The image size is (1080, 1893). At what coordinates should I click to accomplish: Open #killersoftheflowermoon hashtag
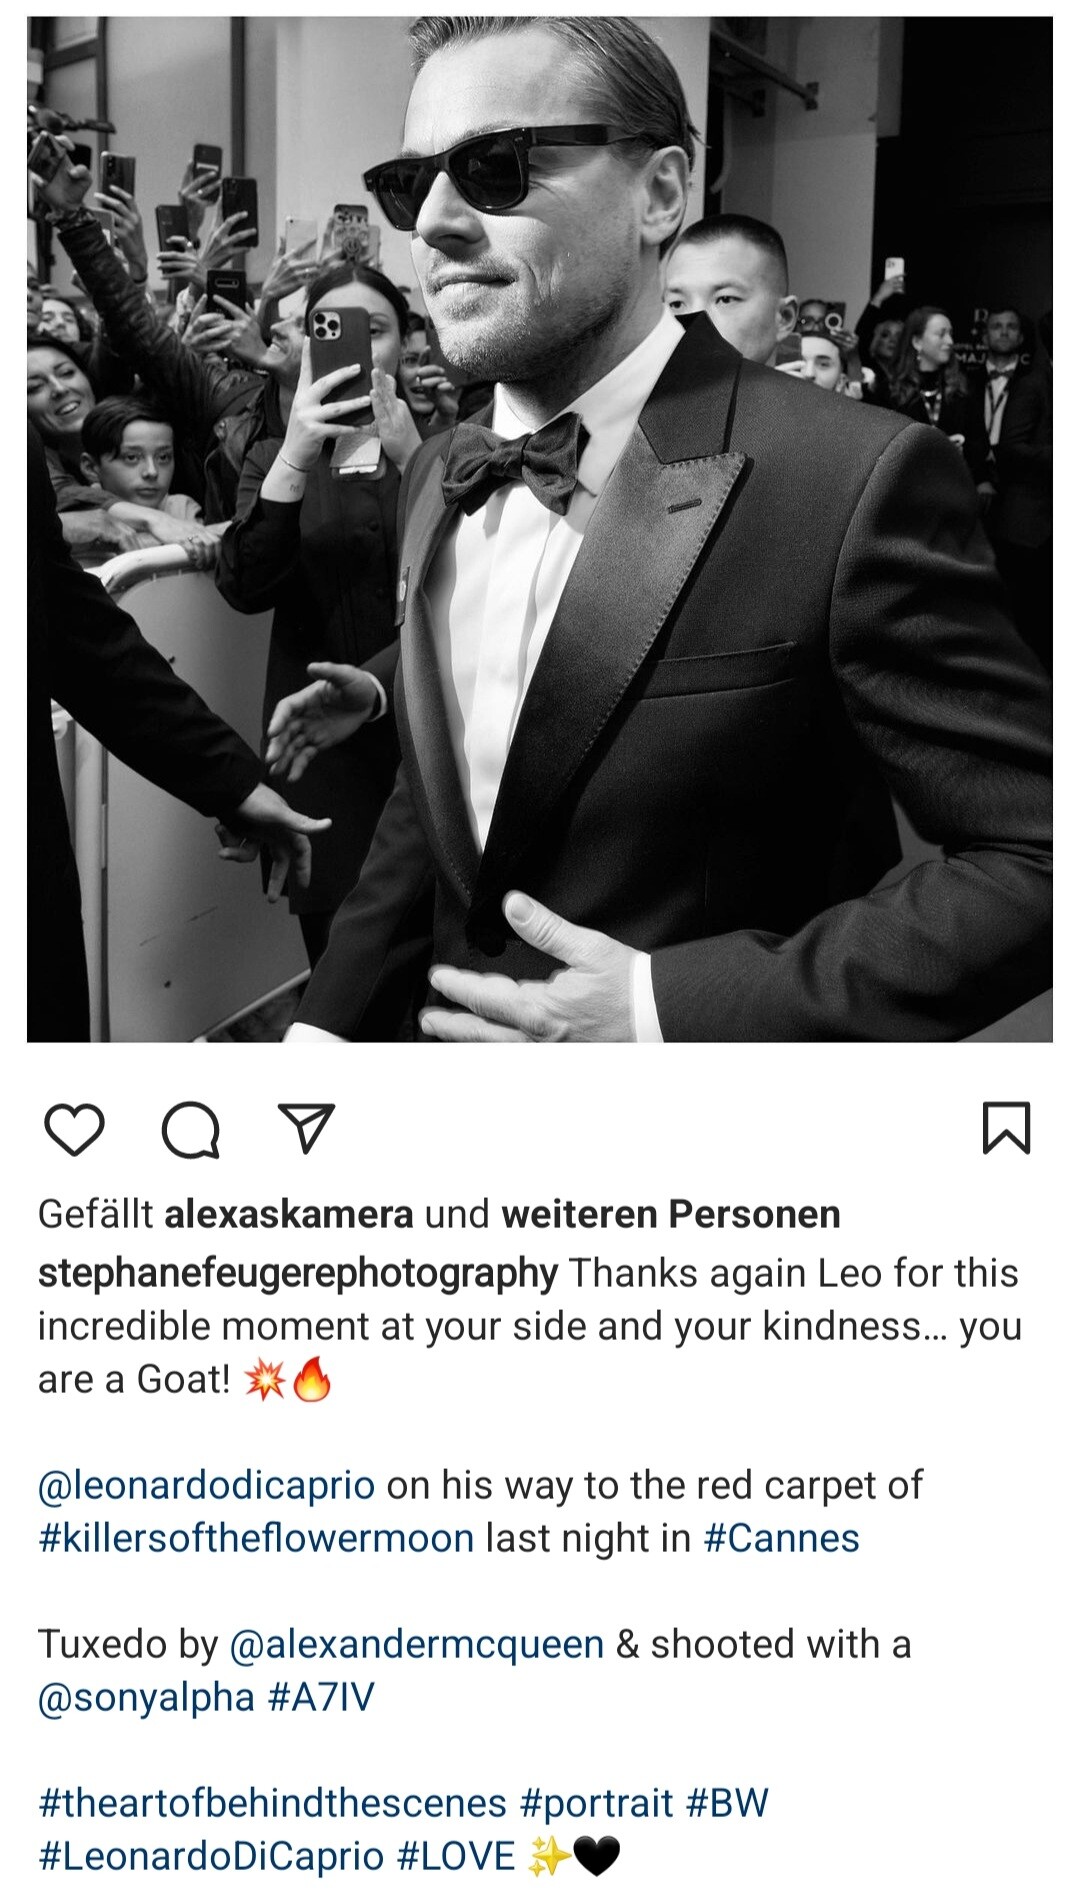click(x=256, y=1538)
